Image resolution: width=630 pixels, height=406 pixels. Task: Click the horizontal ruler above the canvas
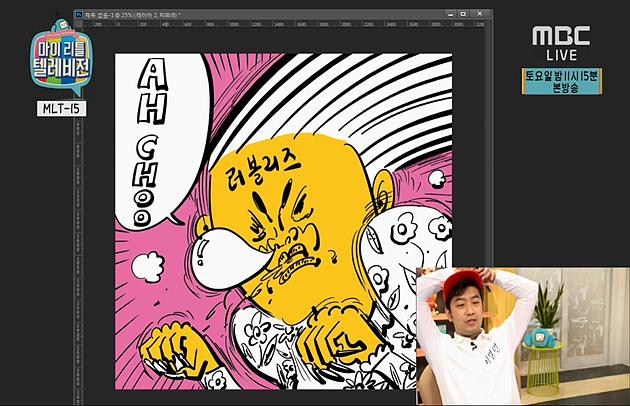283,24
